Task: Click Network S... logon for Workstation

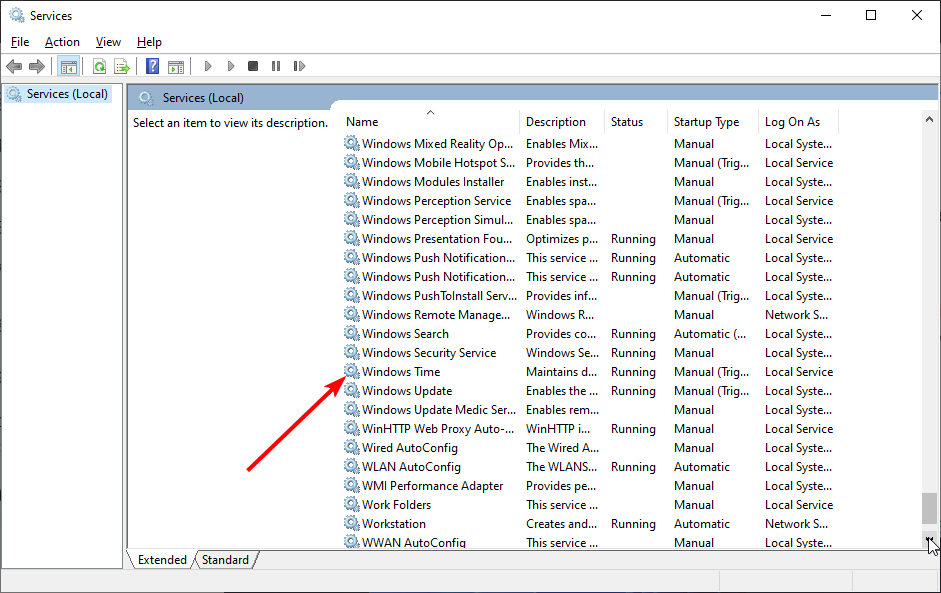Action: point(796,523)
